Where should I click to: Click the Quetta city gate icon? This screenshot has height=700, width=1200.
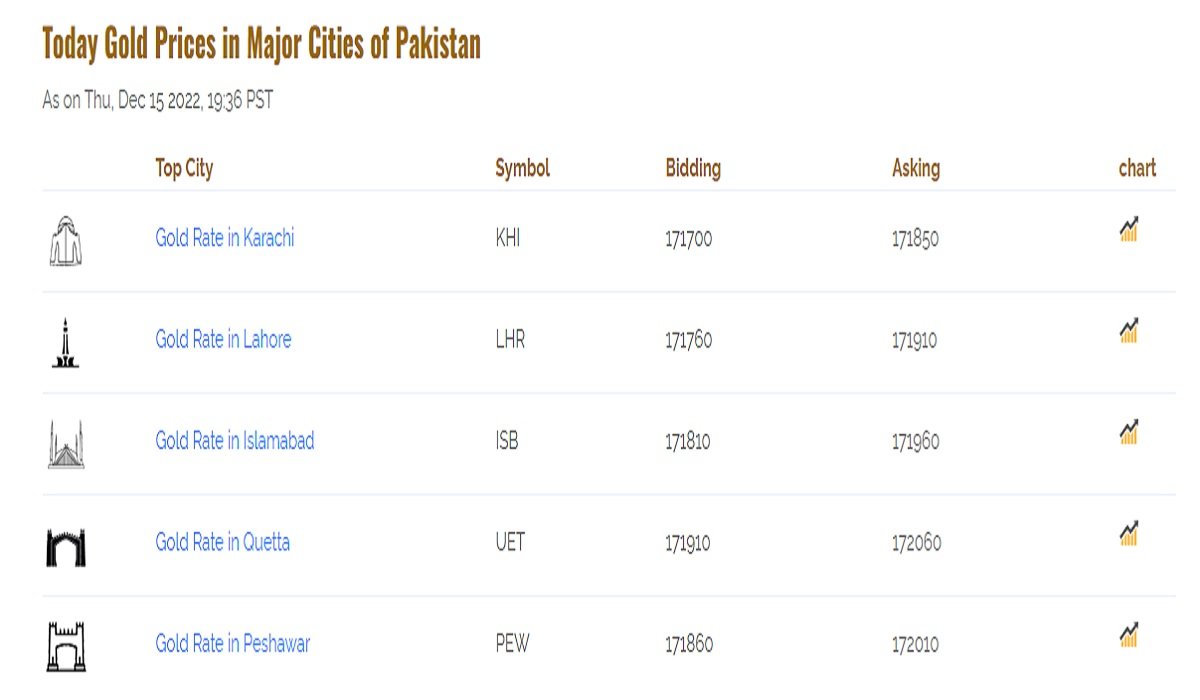66,547
